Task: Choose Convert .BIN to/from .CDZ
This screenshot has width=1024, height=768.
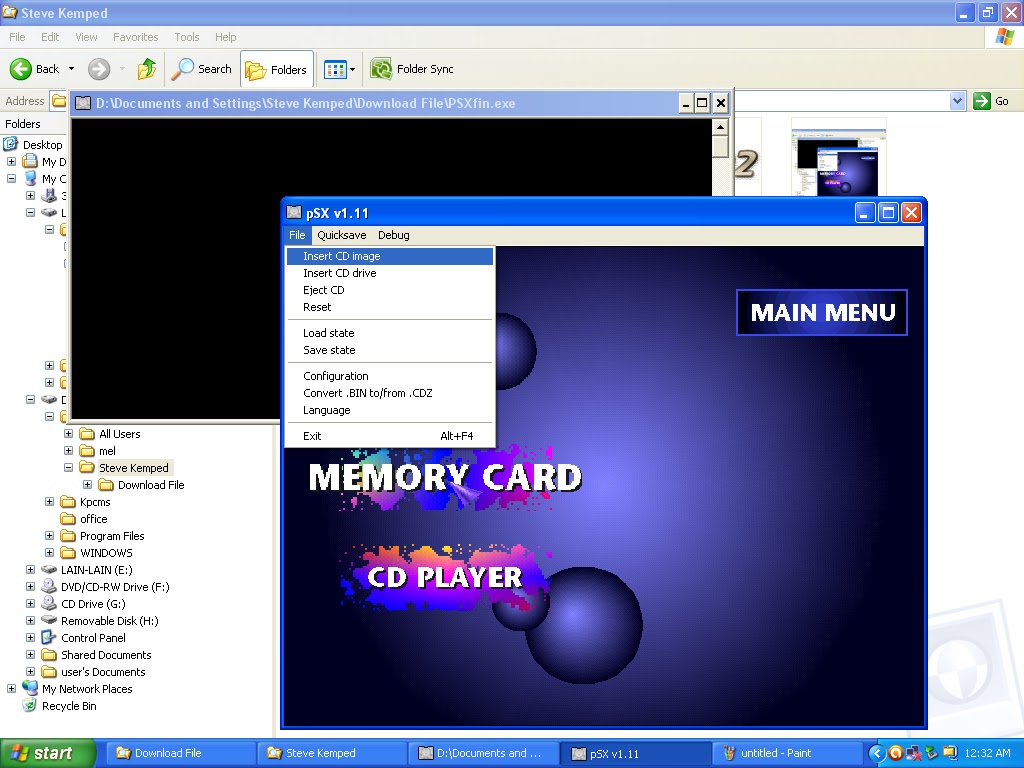Action: (x=389, y=393)
